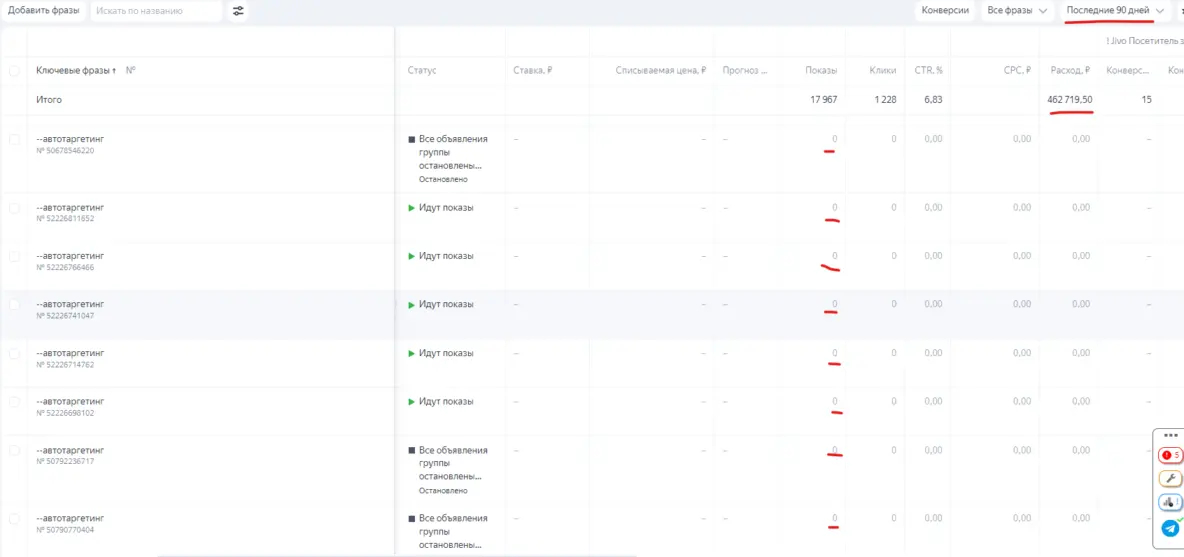Click the '№' column header
This screenshot has width=1184, height=557.
click(131, 70)
